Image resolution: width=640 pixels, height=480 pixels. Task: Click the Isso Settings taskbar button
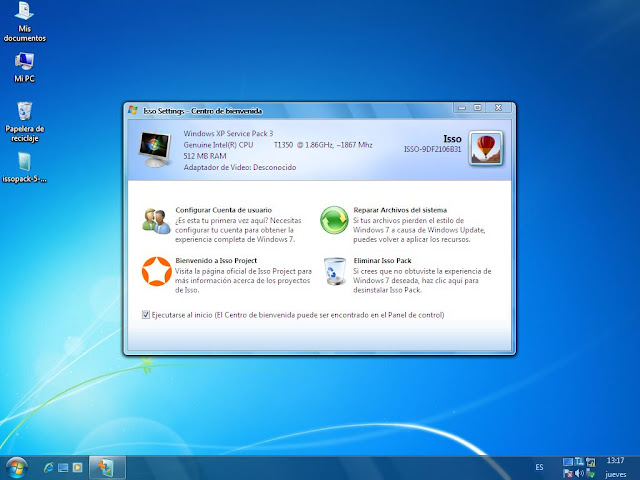pos(107,467)
